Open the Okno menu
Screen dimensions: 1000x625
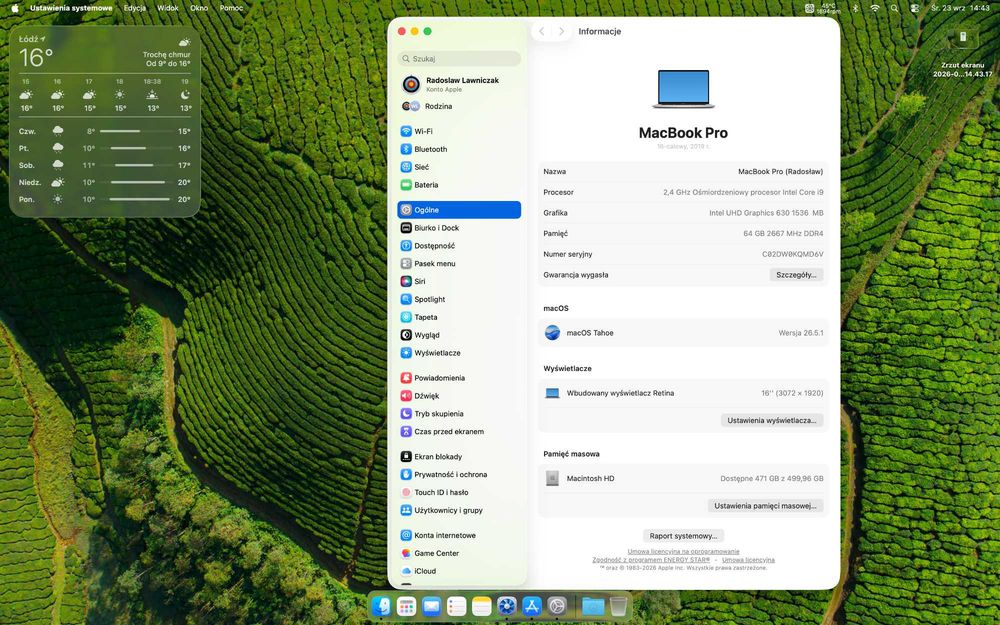click(x=199, y=8)
